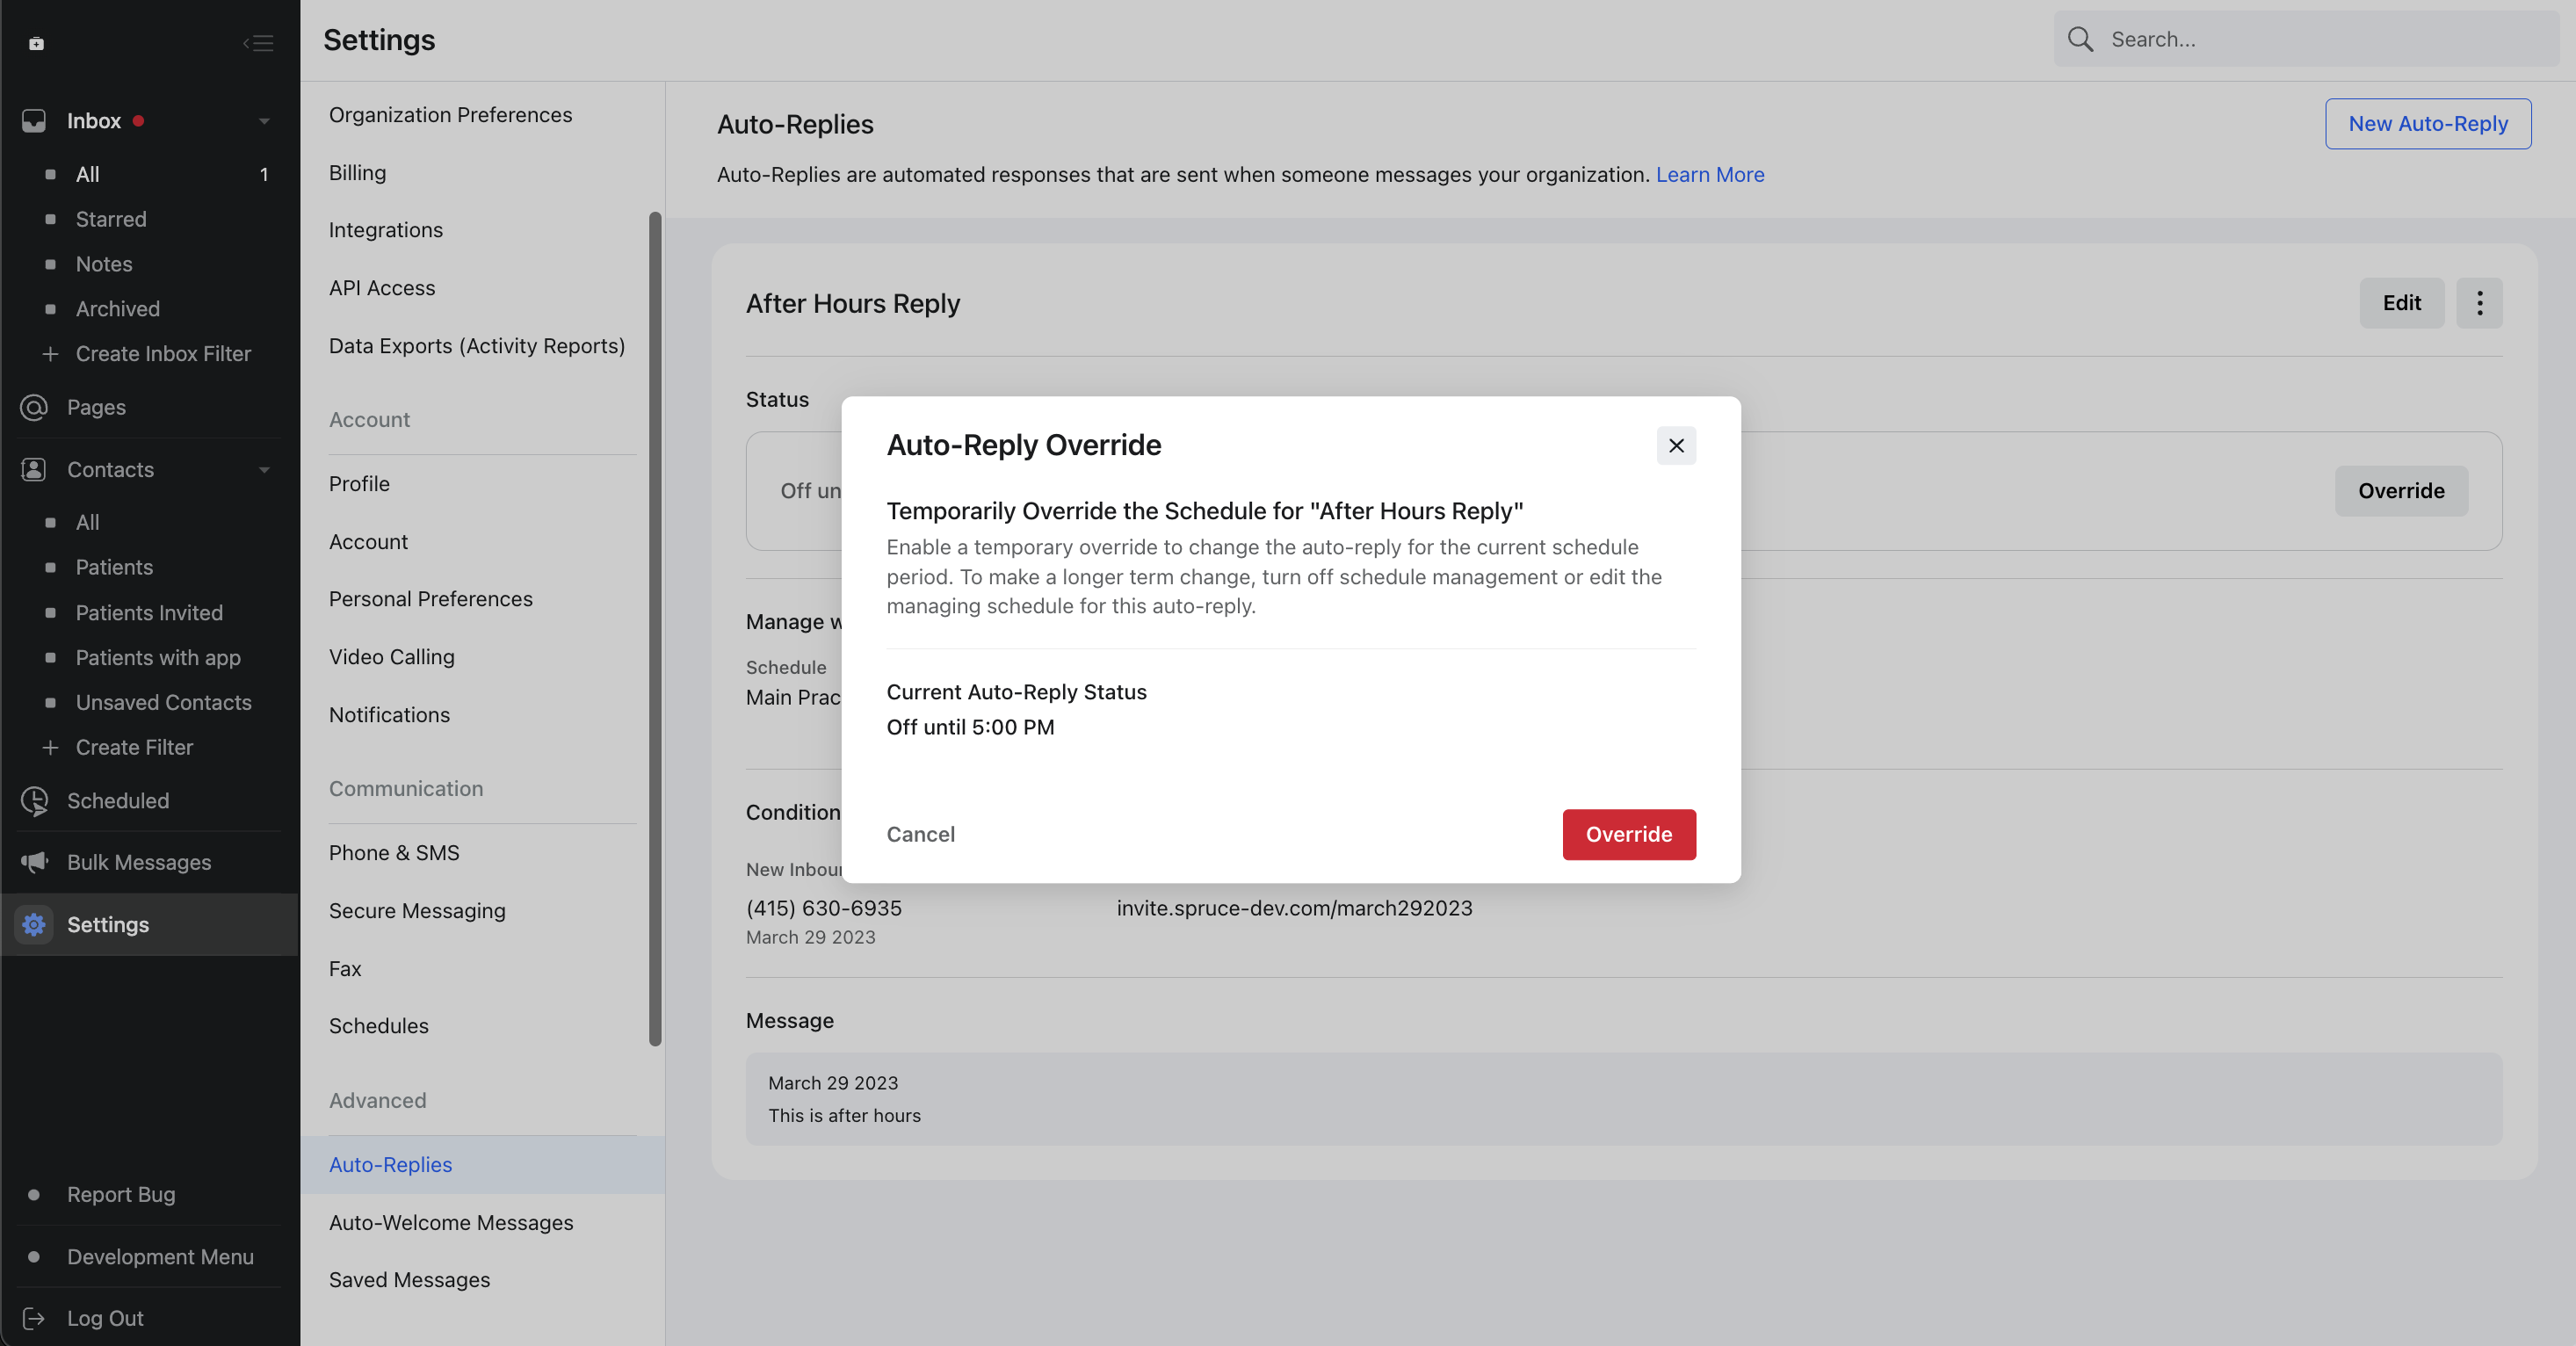Open the three-dot options menu
2576x1346 pixels.
click(2479, 303)
